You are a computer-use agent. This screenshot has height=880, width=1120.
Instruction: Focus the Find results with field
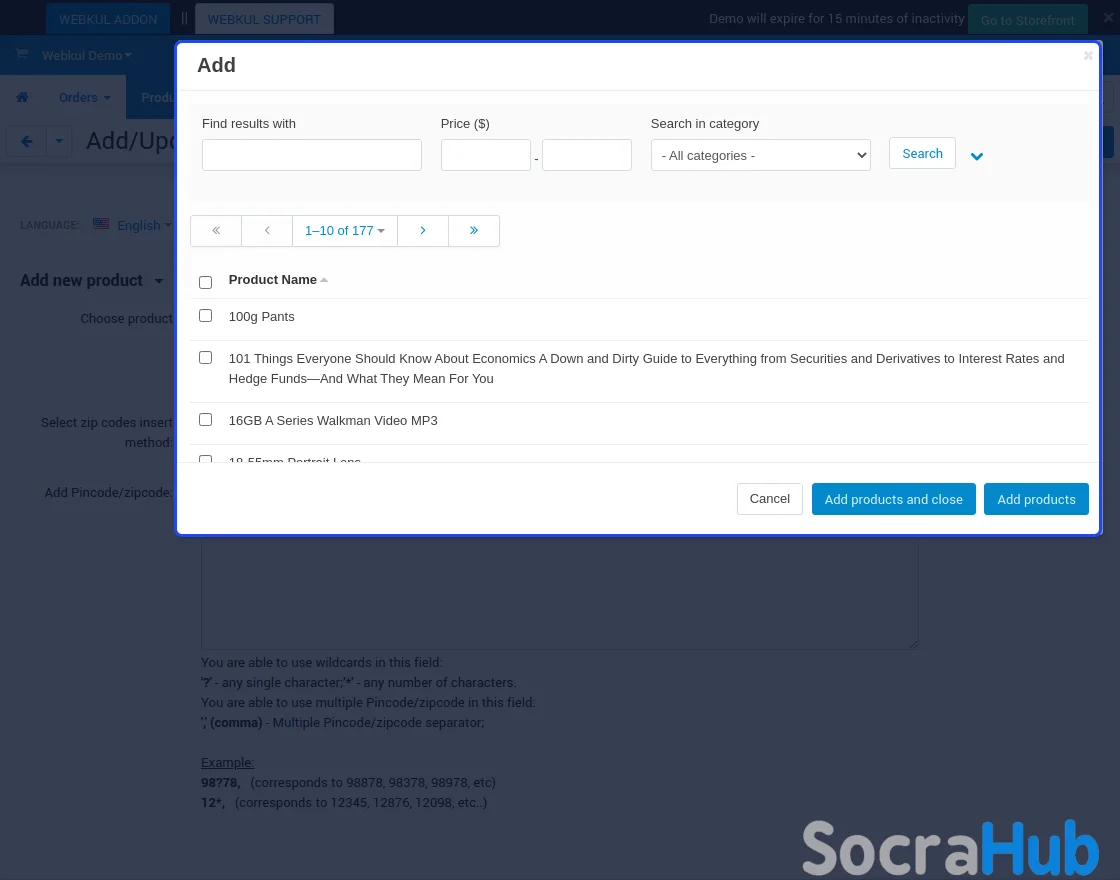[x=311, y=155]
